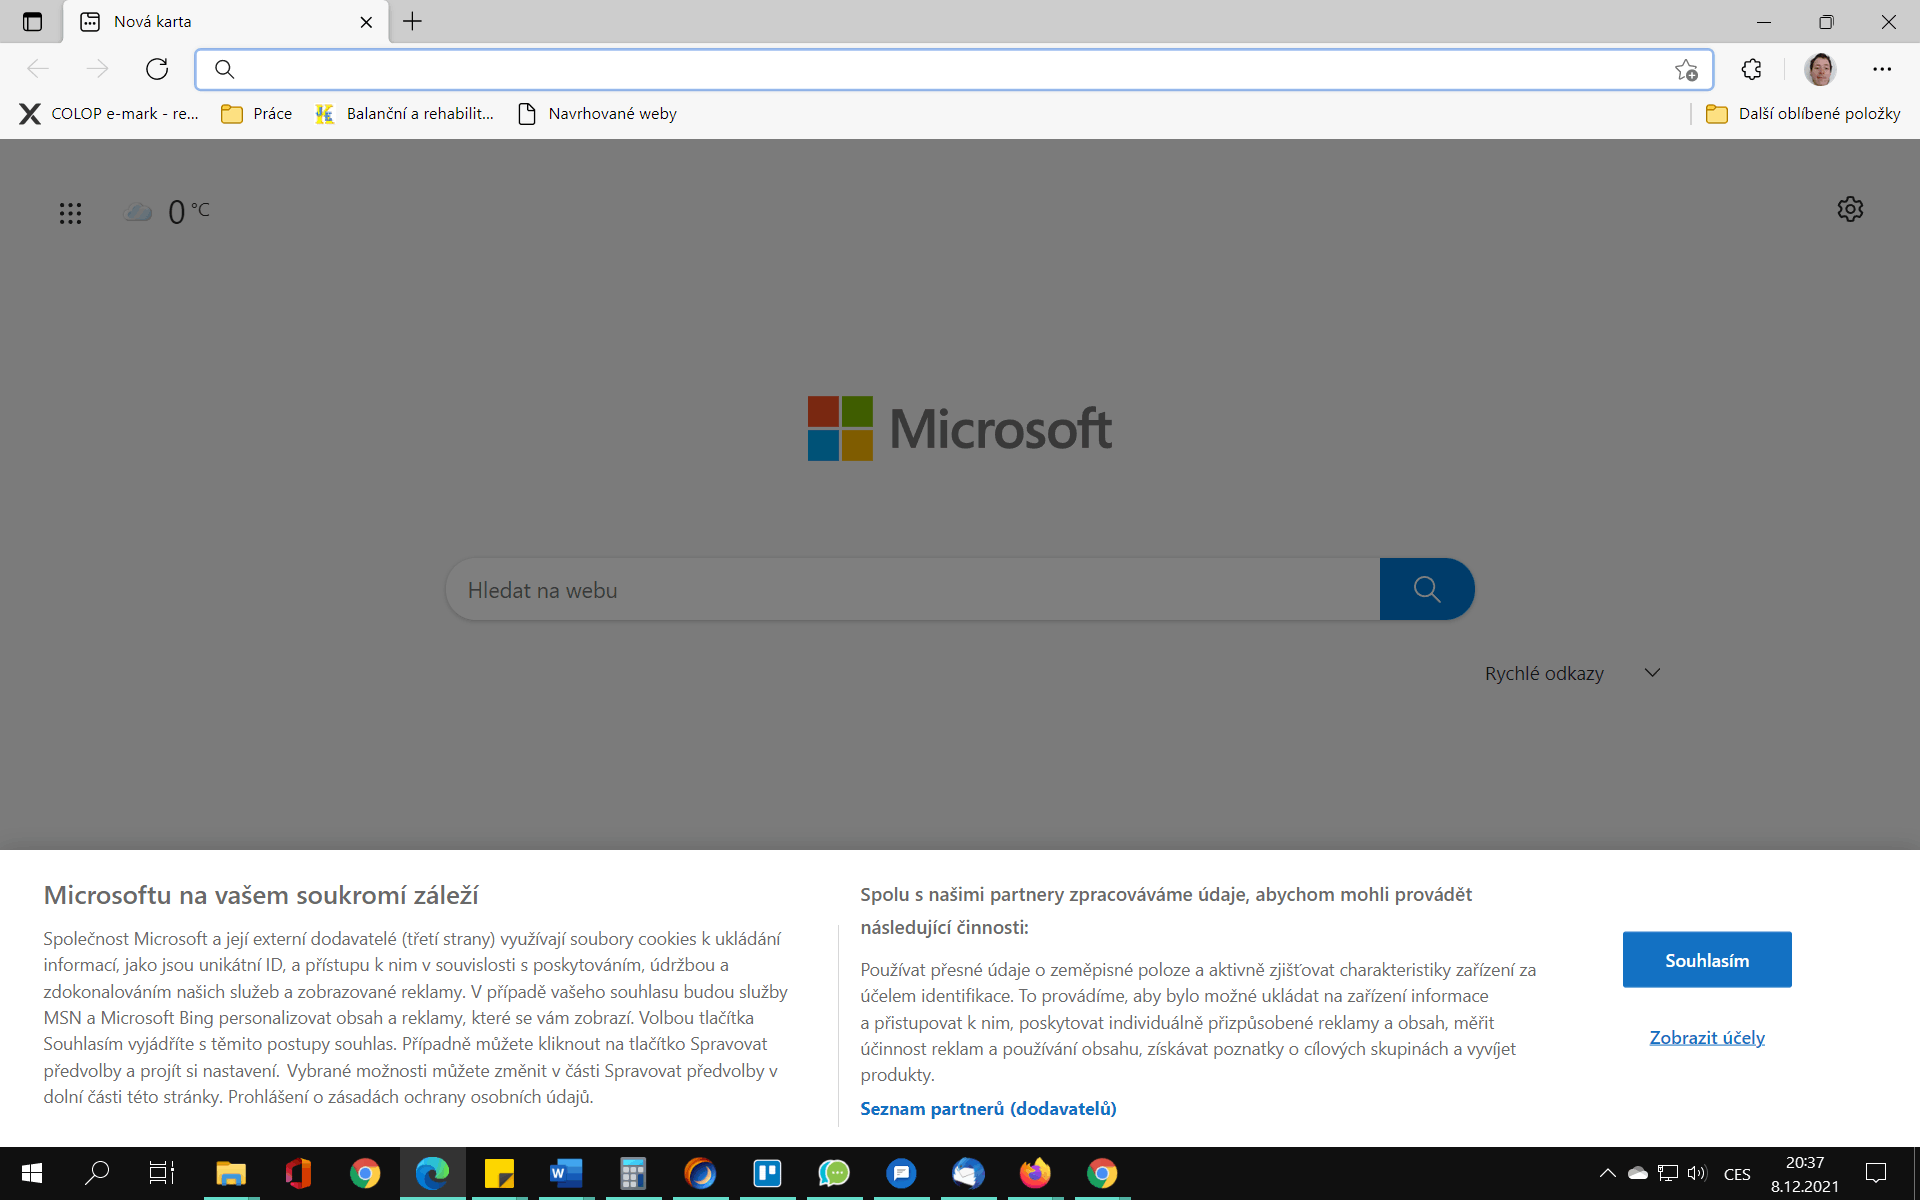Click the blue web search button

(x=1426, y=589)
